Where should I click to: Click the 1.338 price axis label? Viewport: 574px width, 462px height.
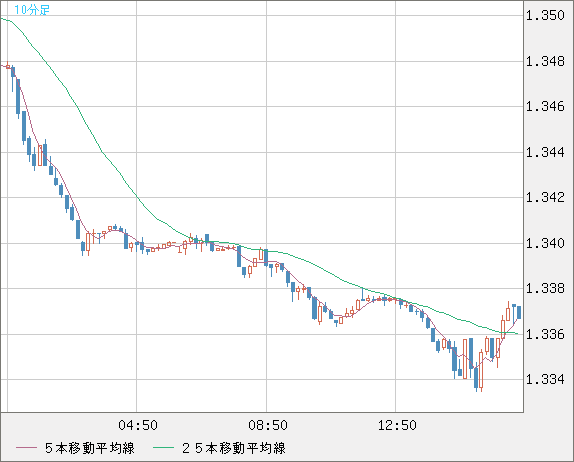[x=545, y=288]
